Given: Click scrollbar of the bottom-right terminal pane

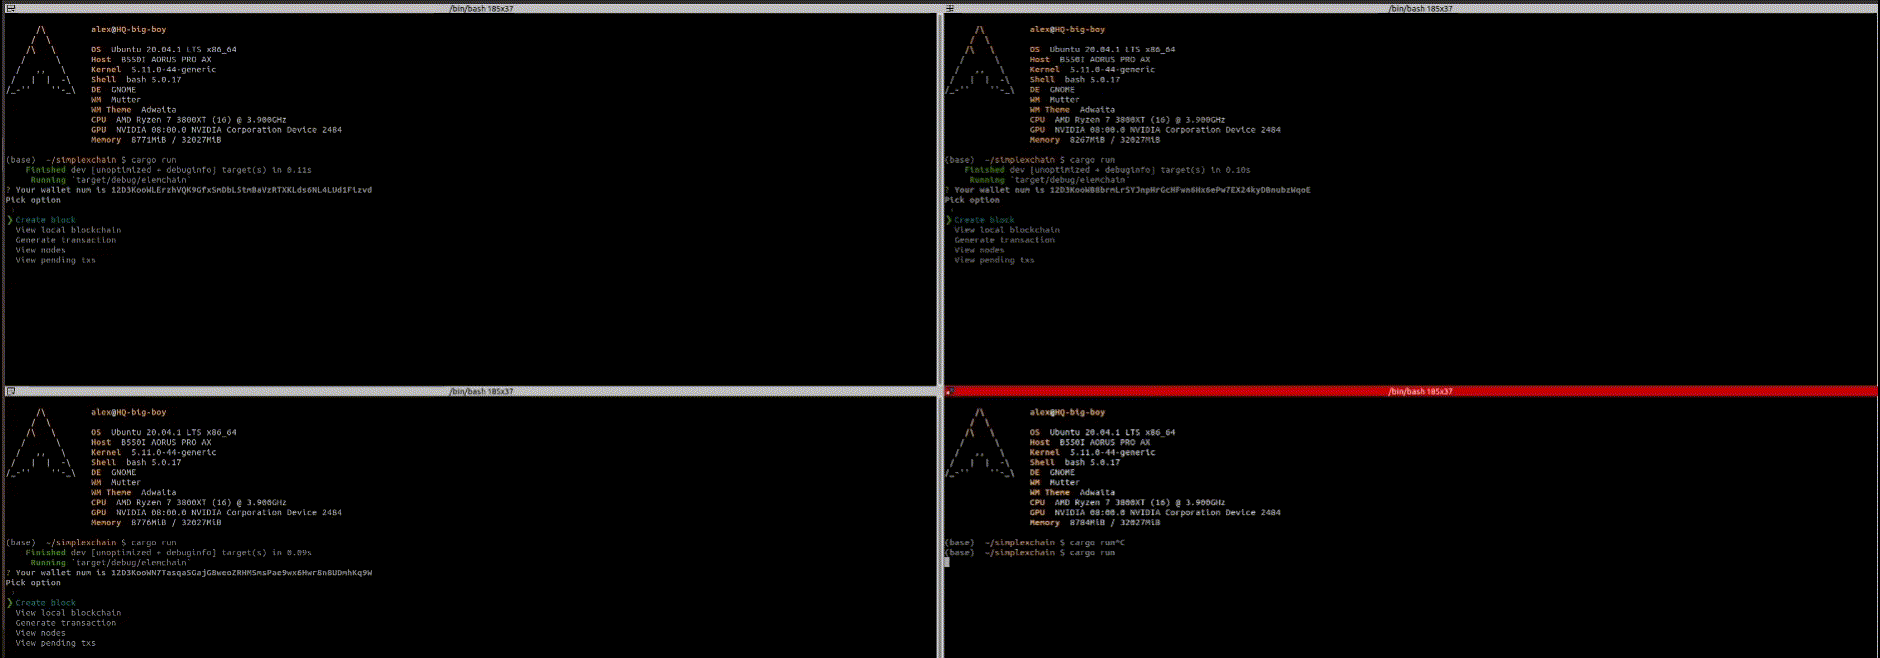Looking at the screenshot, I should click(x=1877, y=527).
